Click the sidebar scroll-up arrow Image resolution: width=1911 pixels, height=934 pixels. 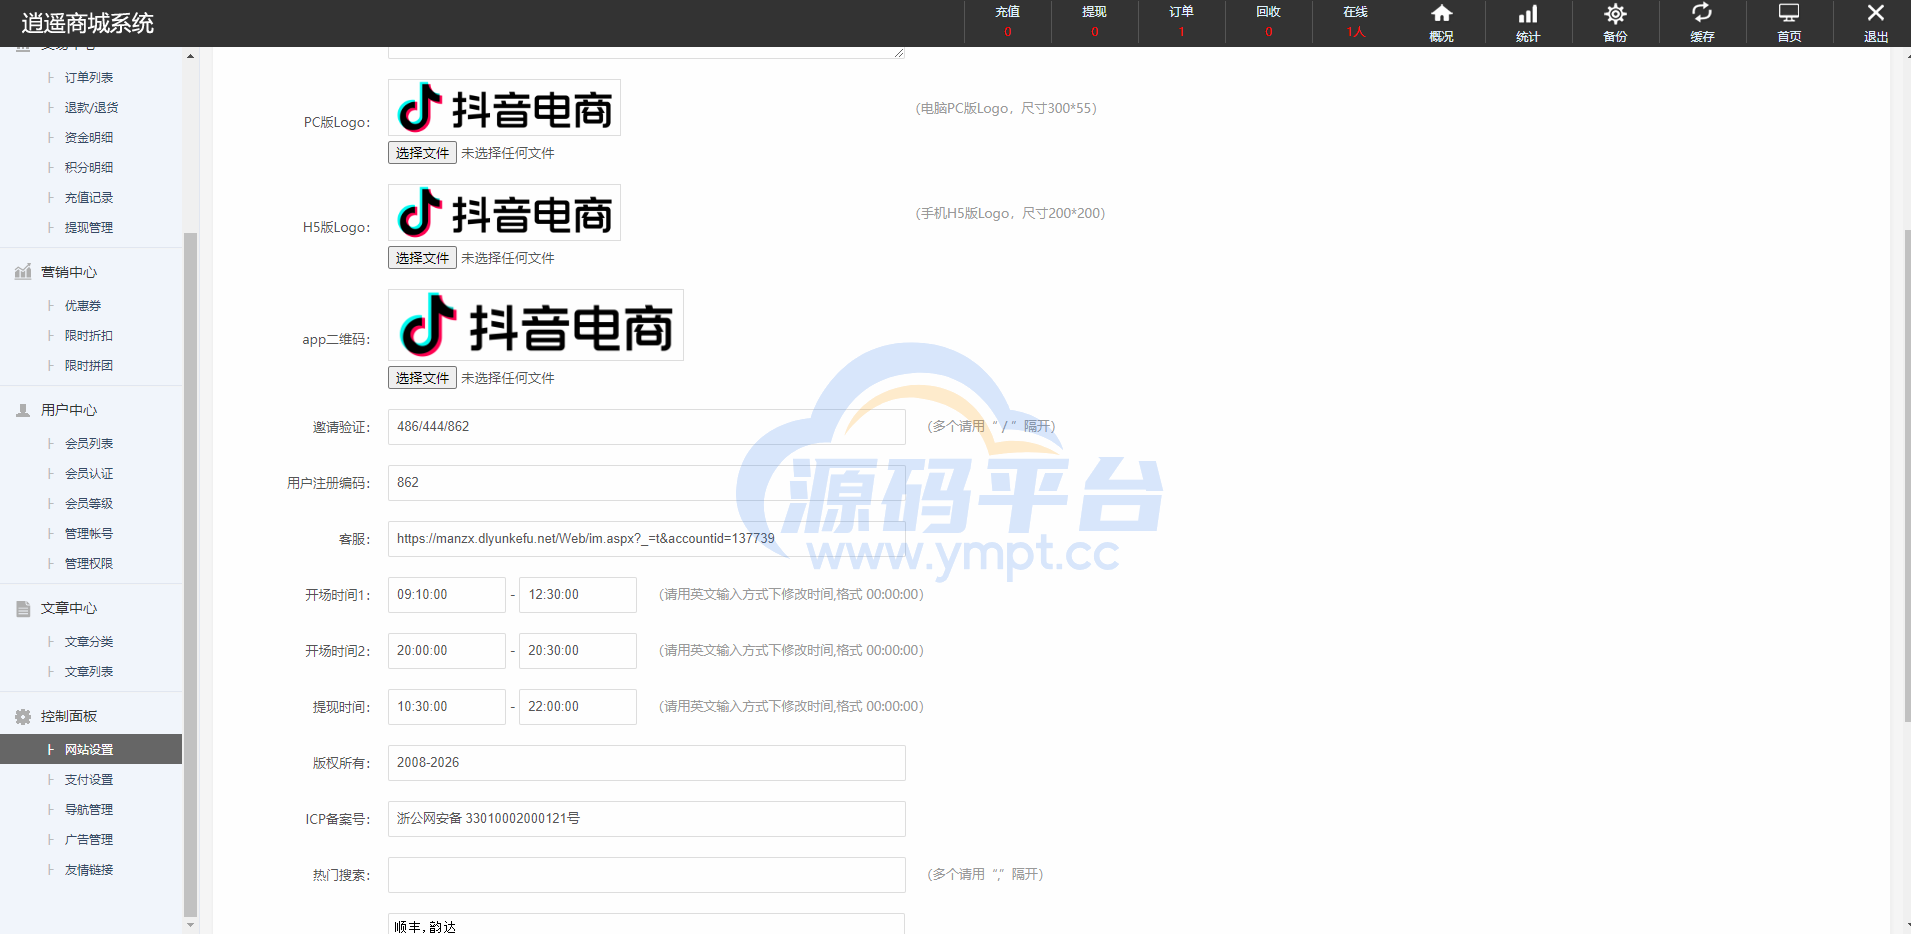coord(190,56)
